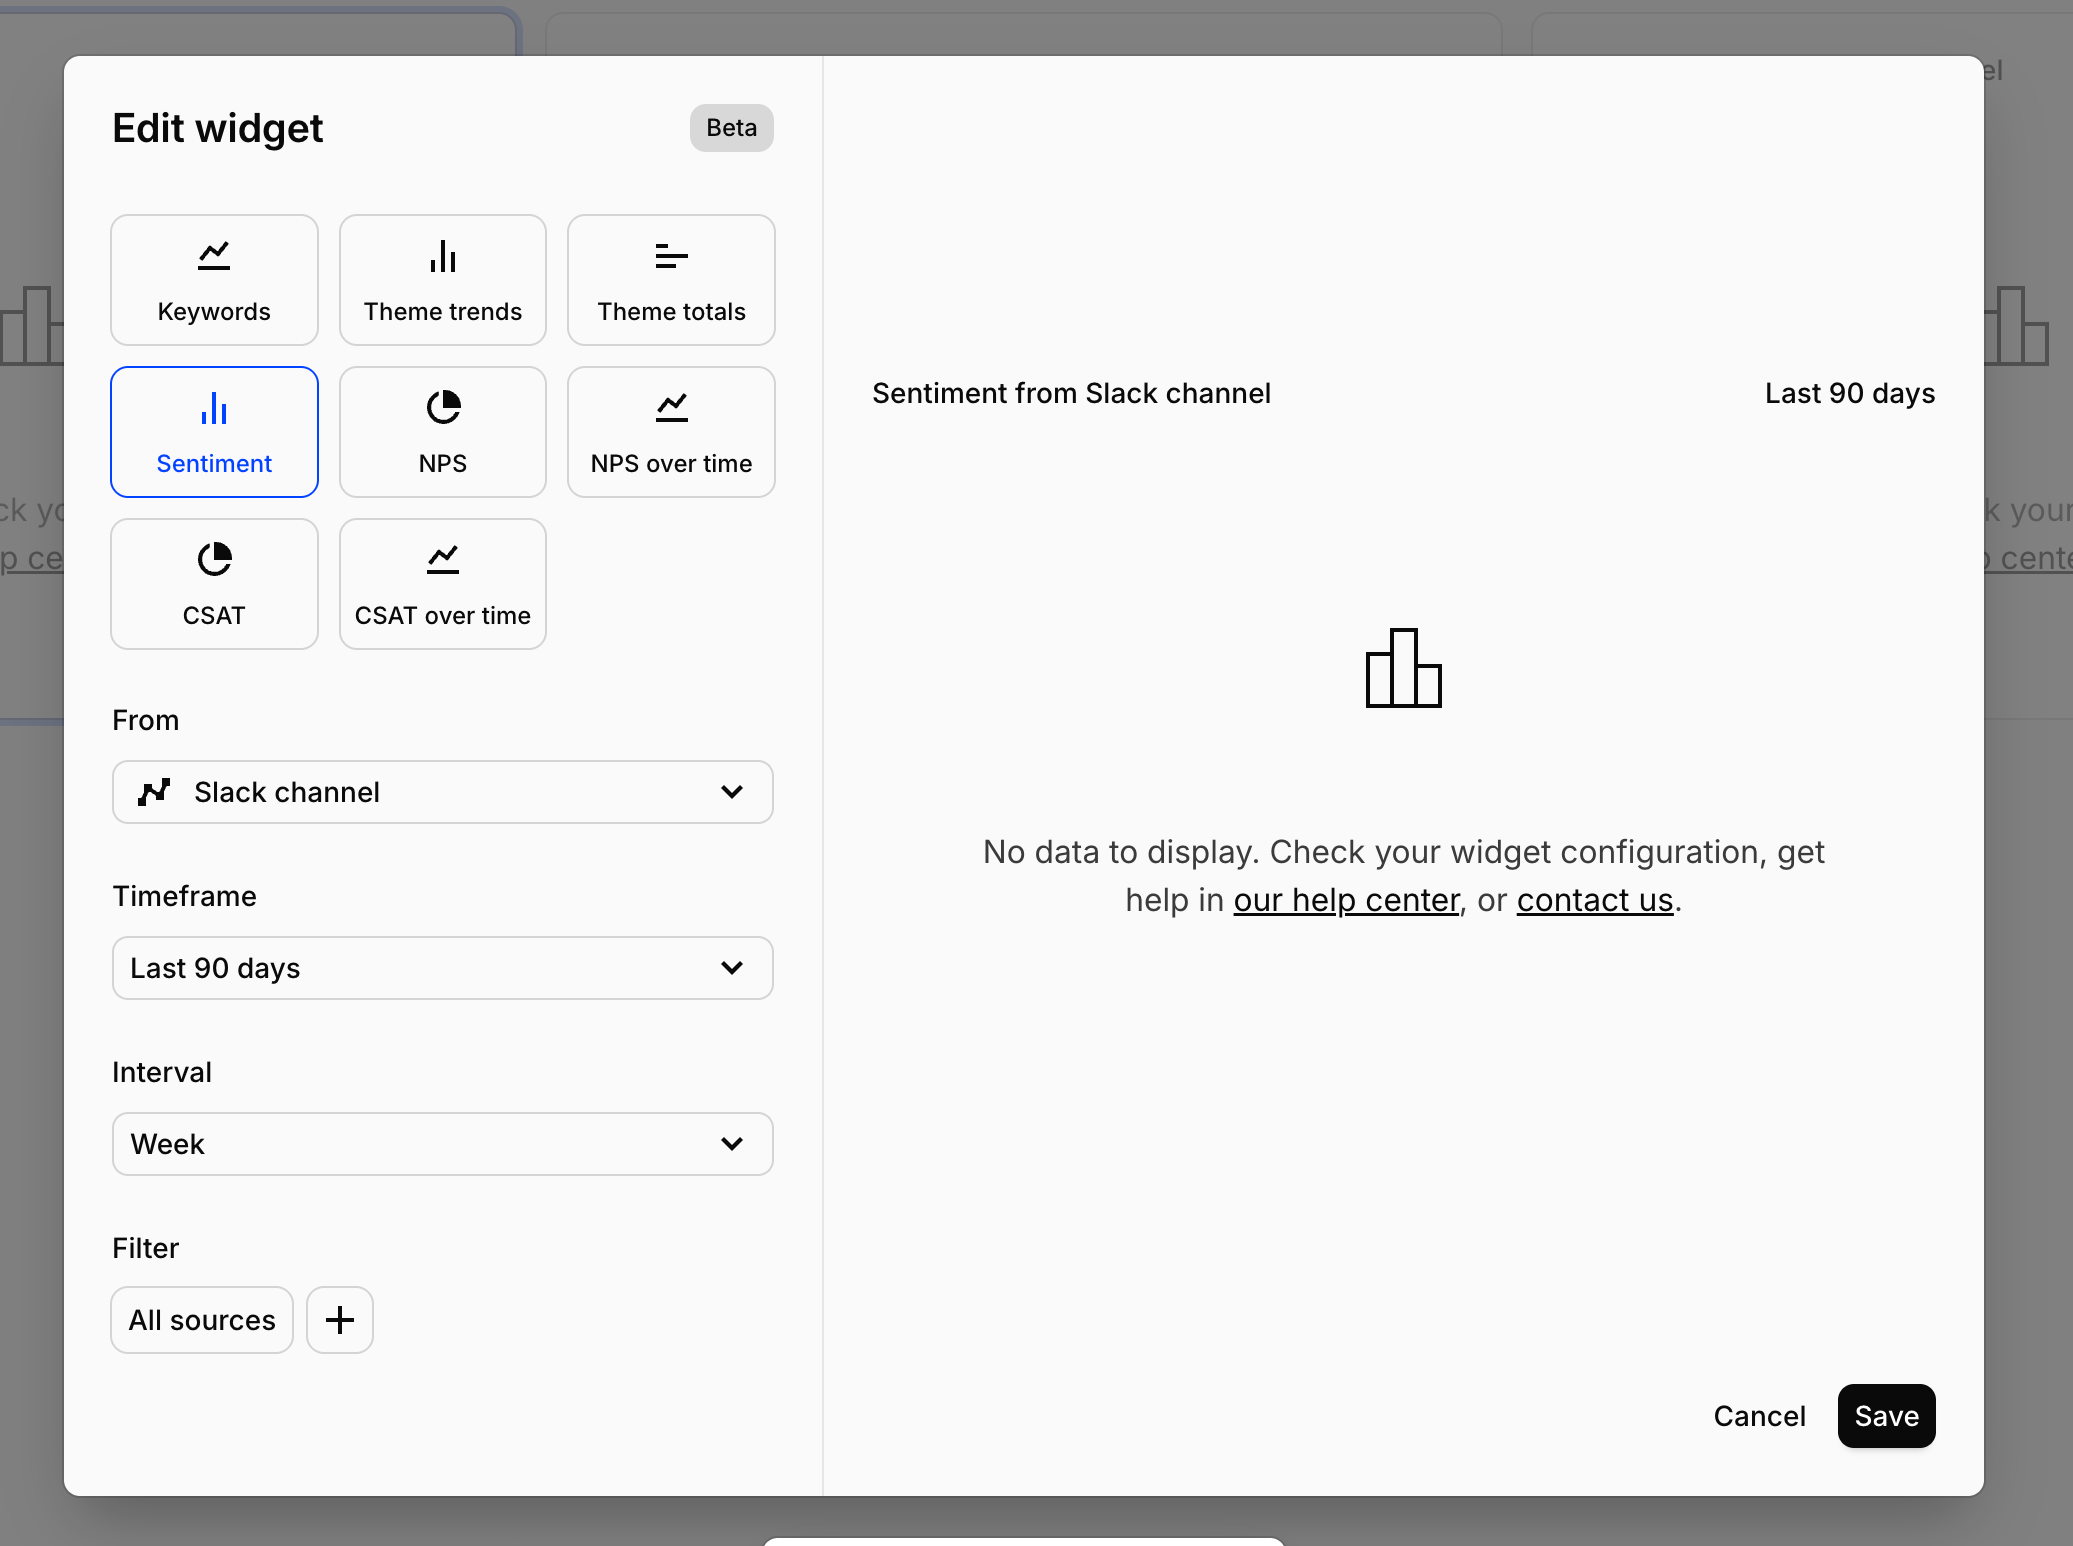Open the our help center link
2073x1546 pixels.
tap(1346, 900)
